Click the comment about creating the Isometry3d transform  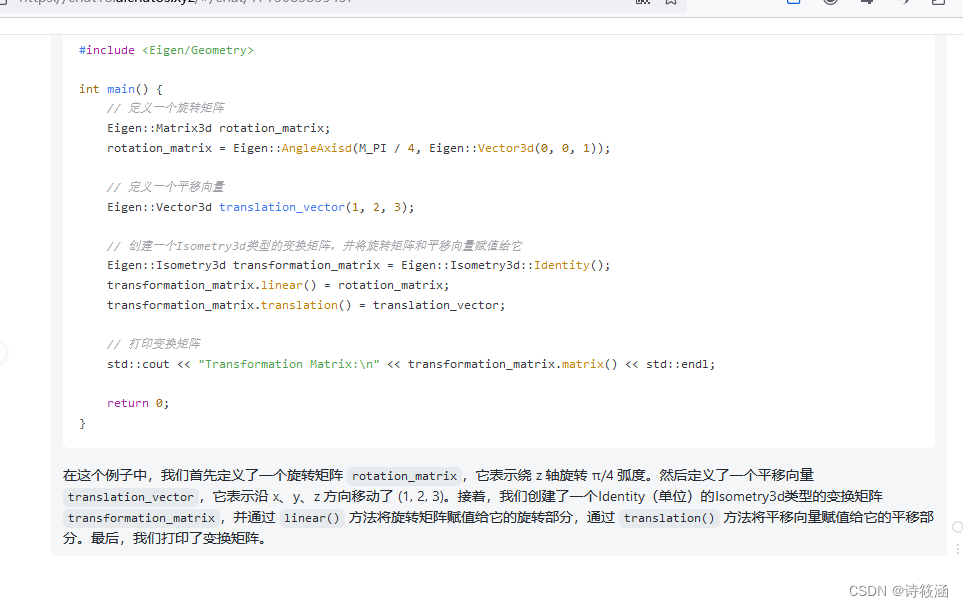tap(314, 246)
